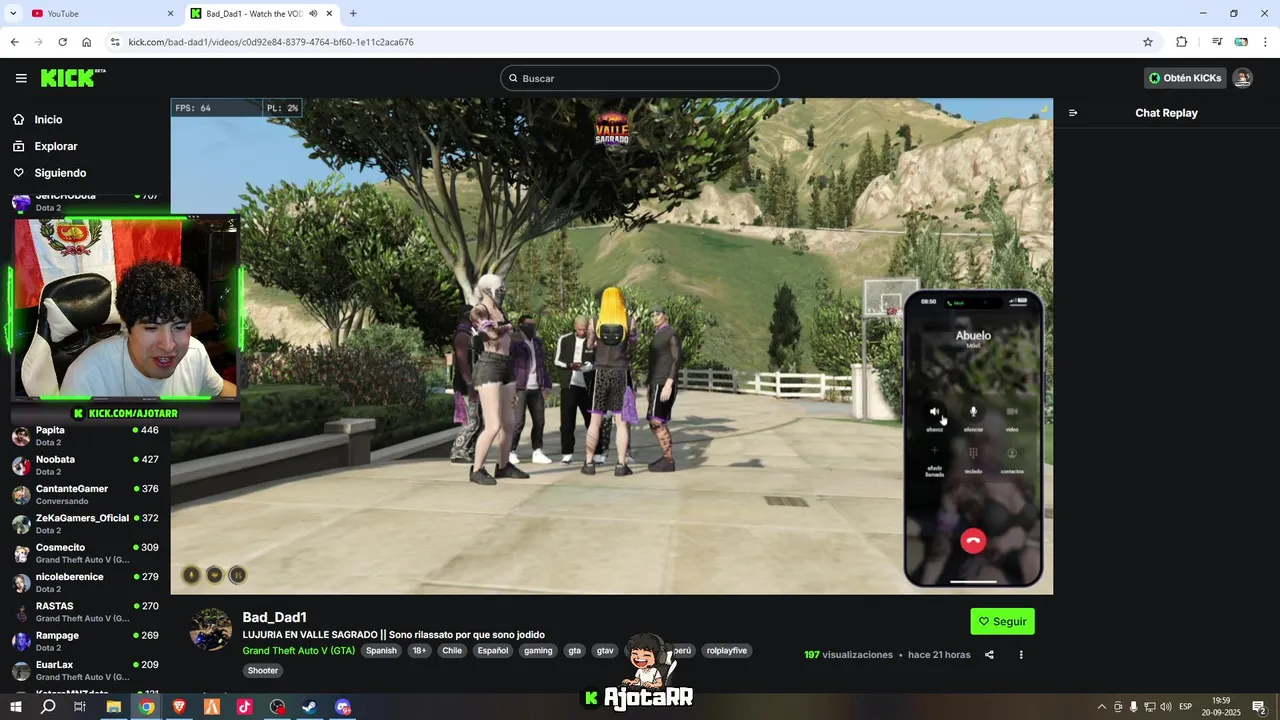Open Windows Start menu
Screen dimensions: 1280x720
15,707
